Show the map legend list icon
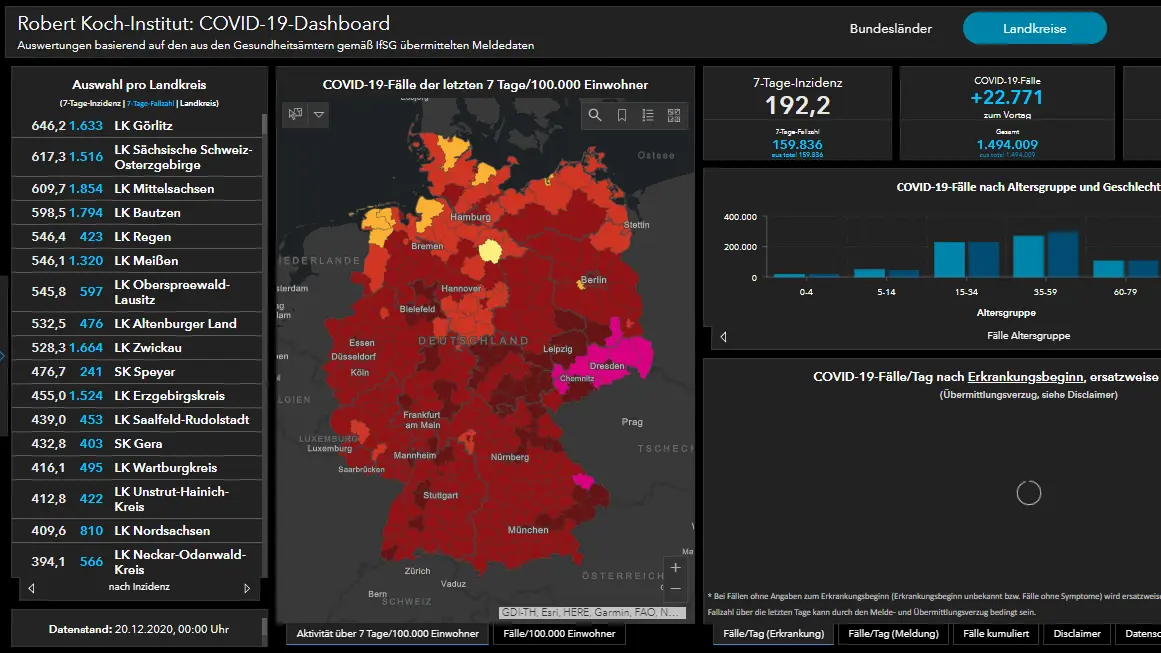Viewport: 1161px width, 653px height. click(648, 115)
